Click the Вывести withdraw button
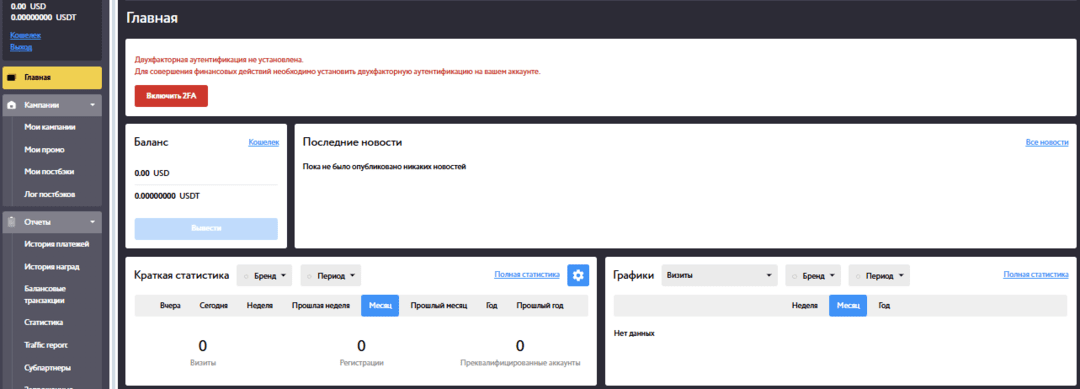Viewport: 1080px width, 389px height. [206, 229]
